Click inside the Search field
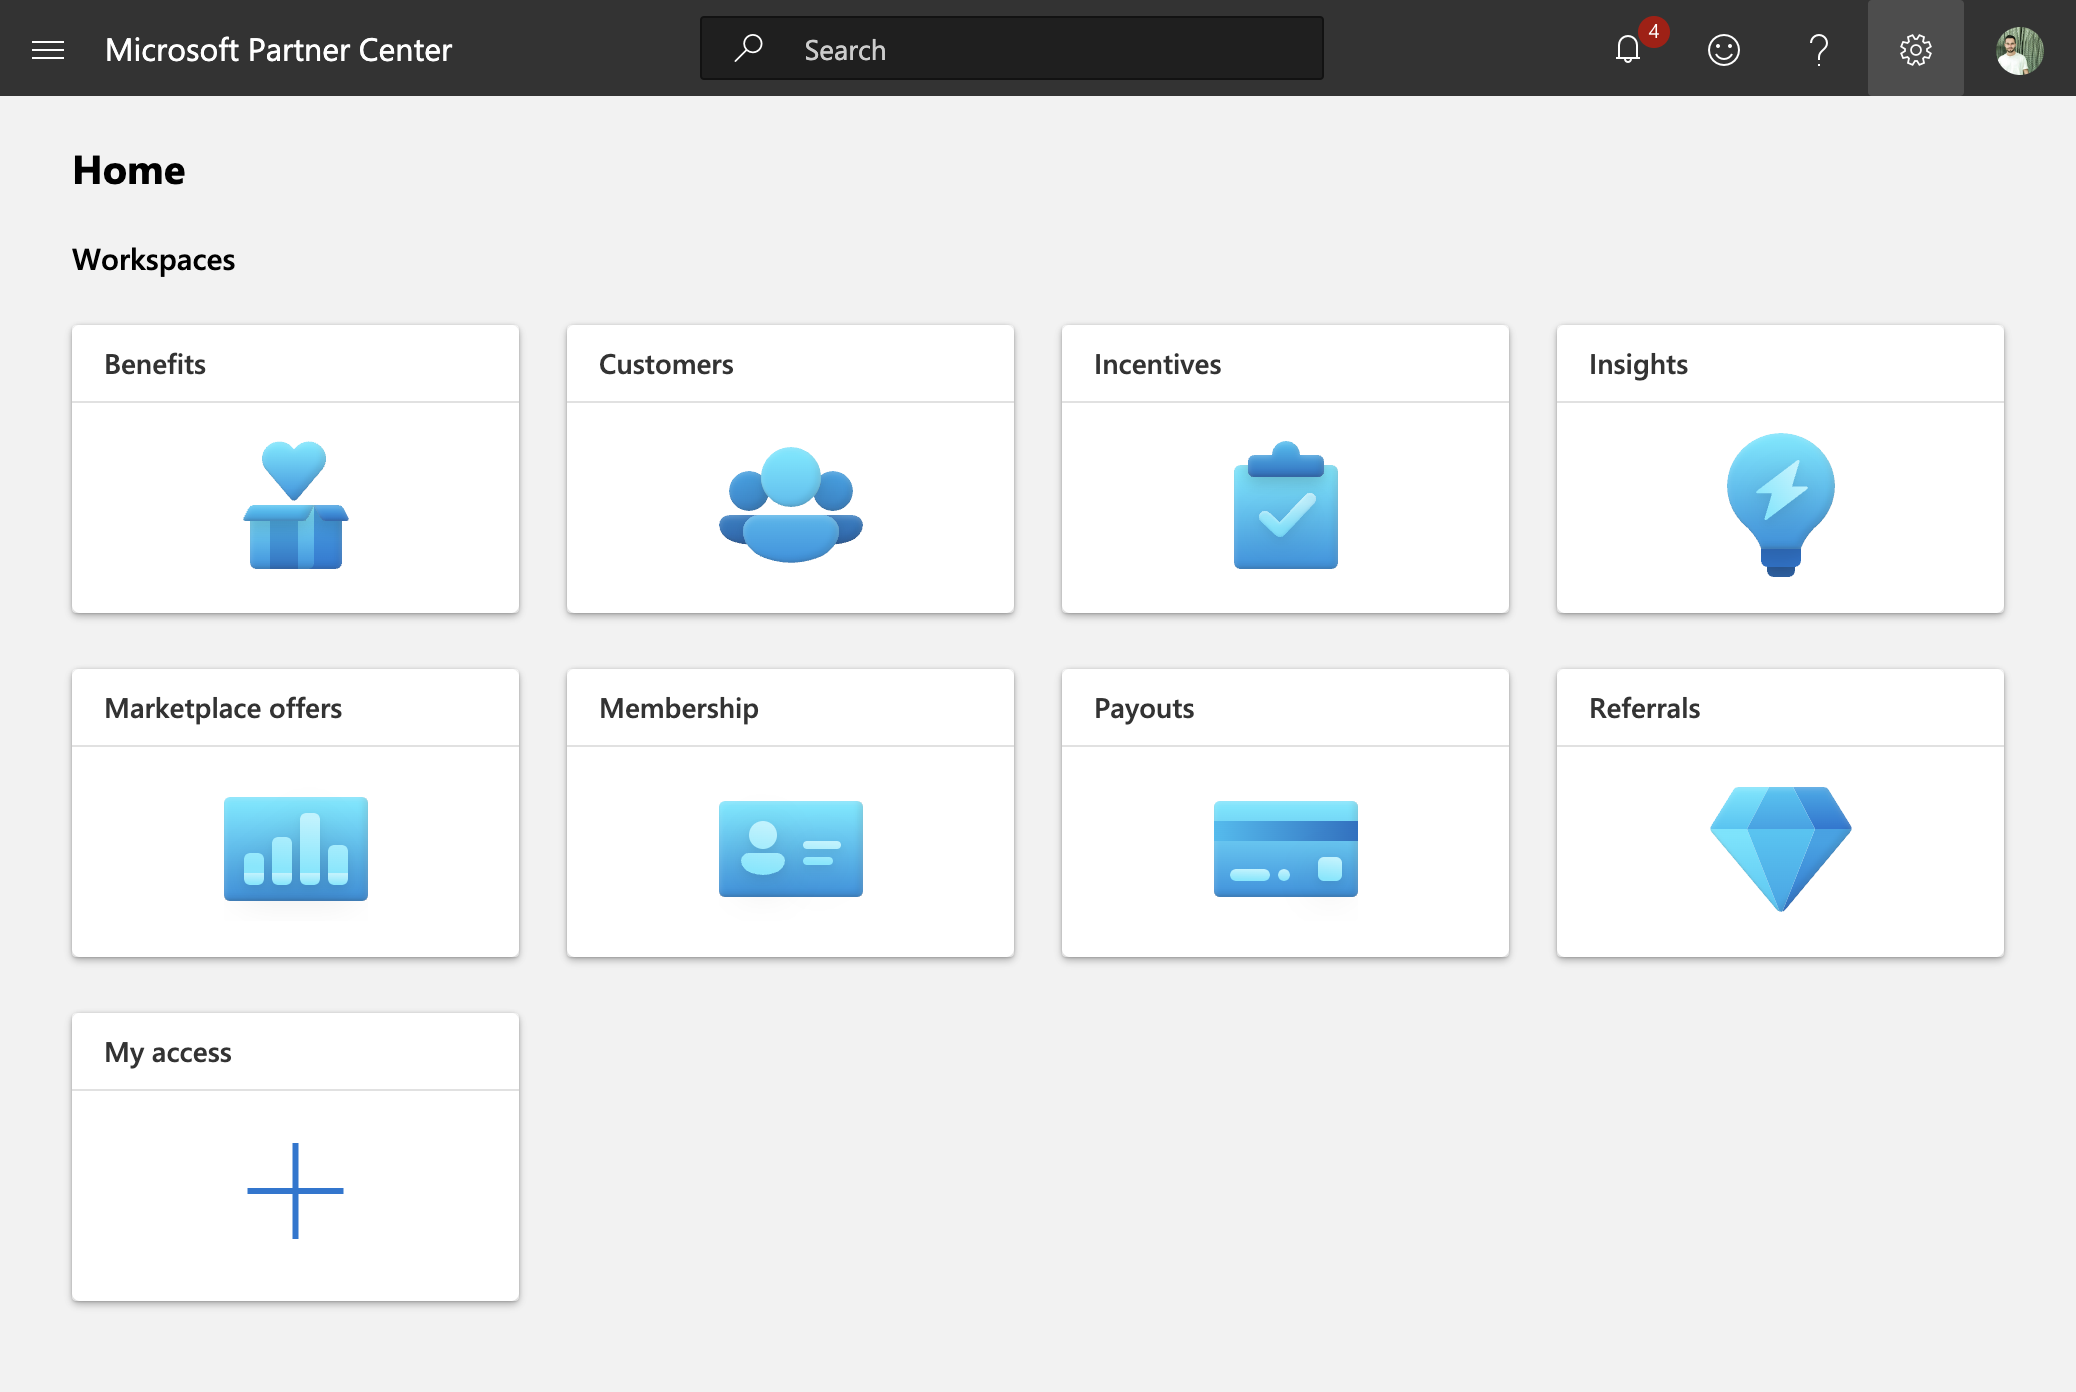The height and width of the screenshot is (1392, 2076). 1012,48
